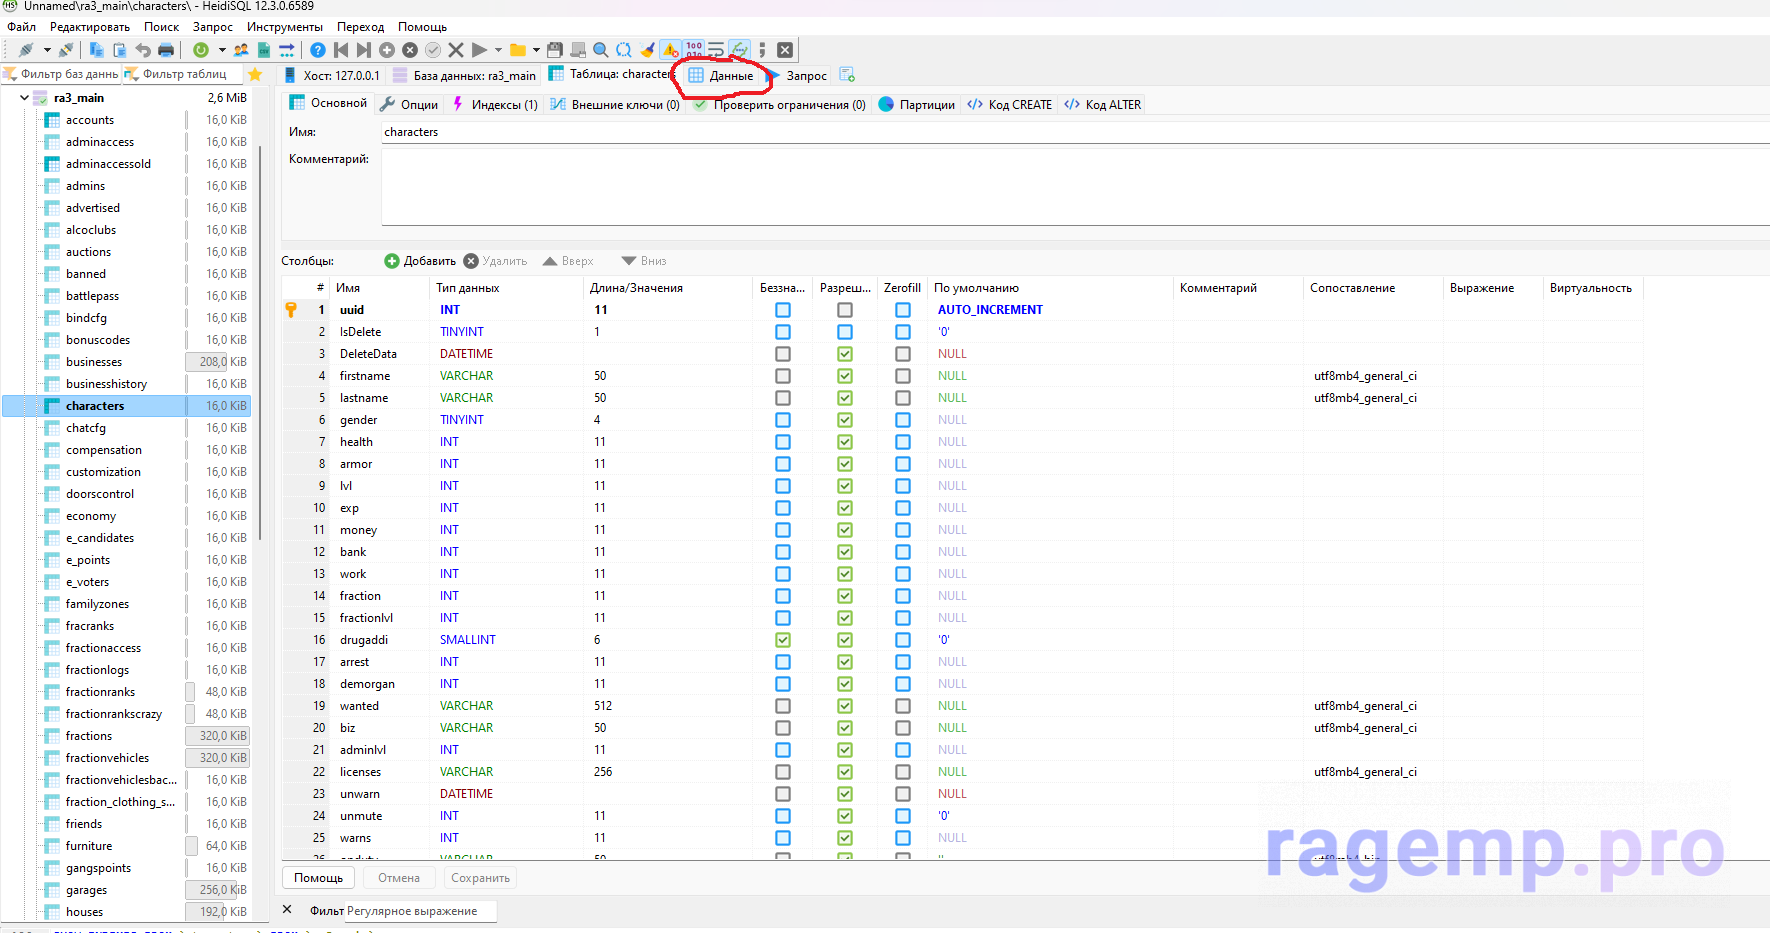Click the Сохранить button
Image resolution: width=1770 pixels, height=933 pixels.
(481, 878)
